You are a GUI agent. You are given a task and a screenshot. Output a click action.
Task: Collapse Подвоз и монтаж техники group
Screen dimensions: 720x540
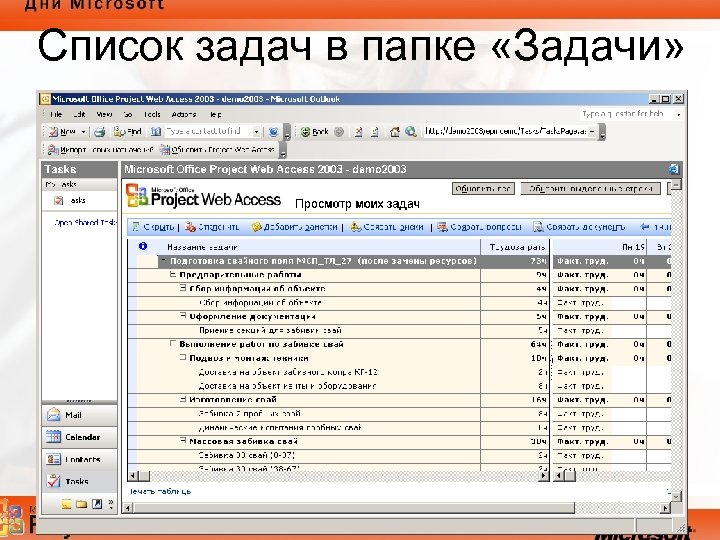coord(183,358)
